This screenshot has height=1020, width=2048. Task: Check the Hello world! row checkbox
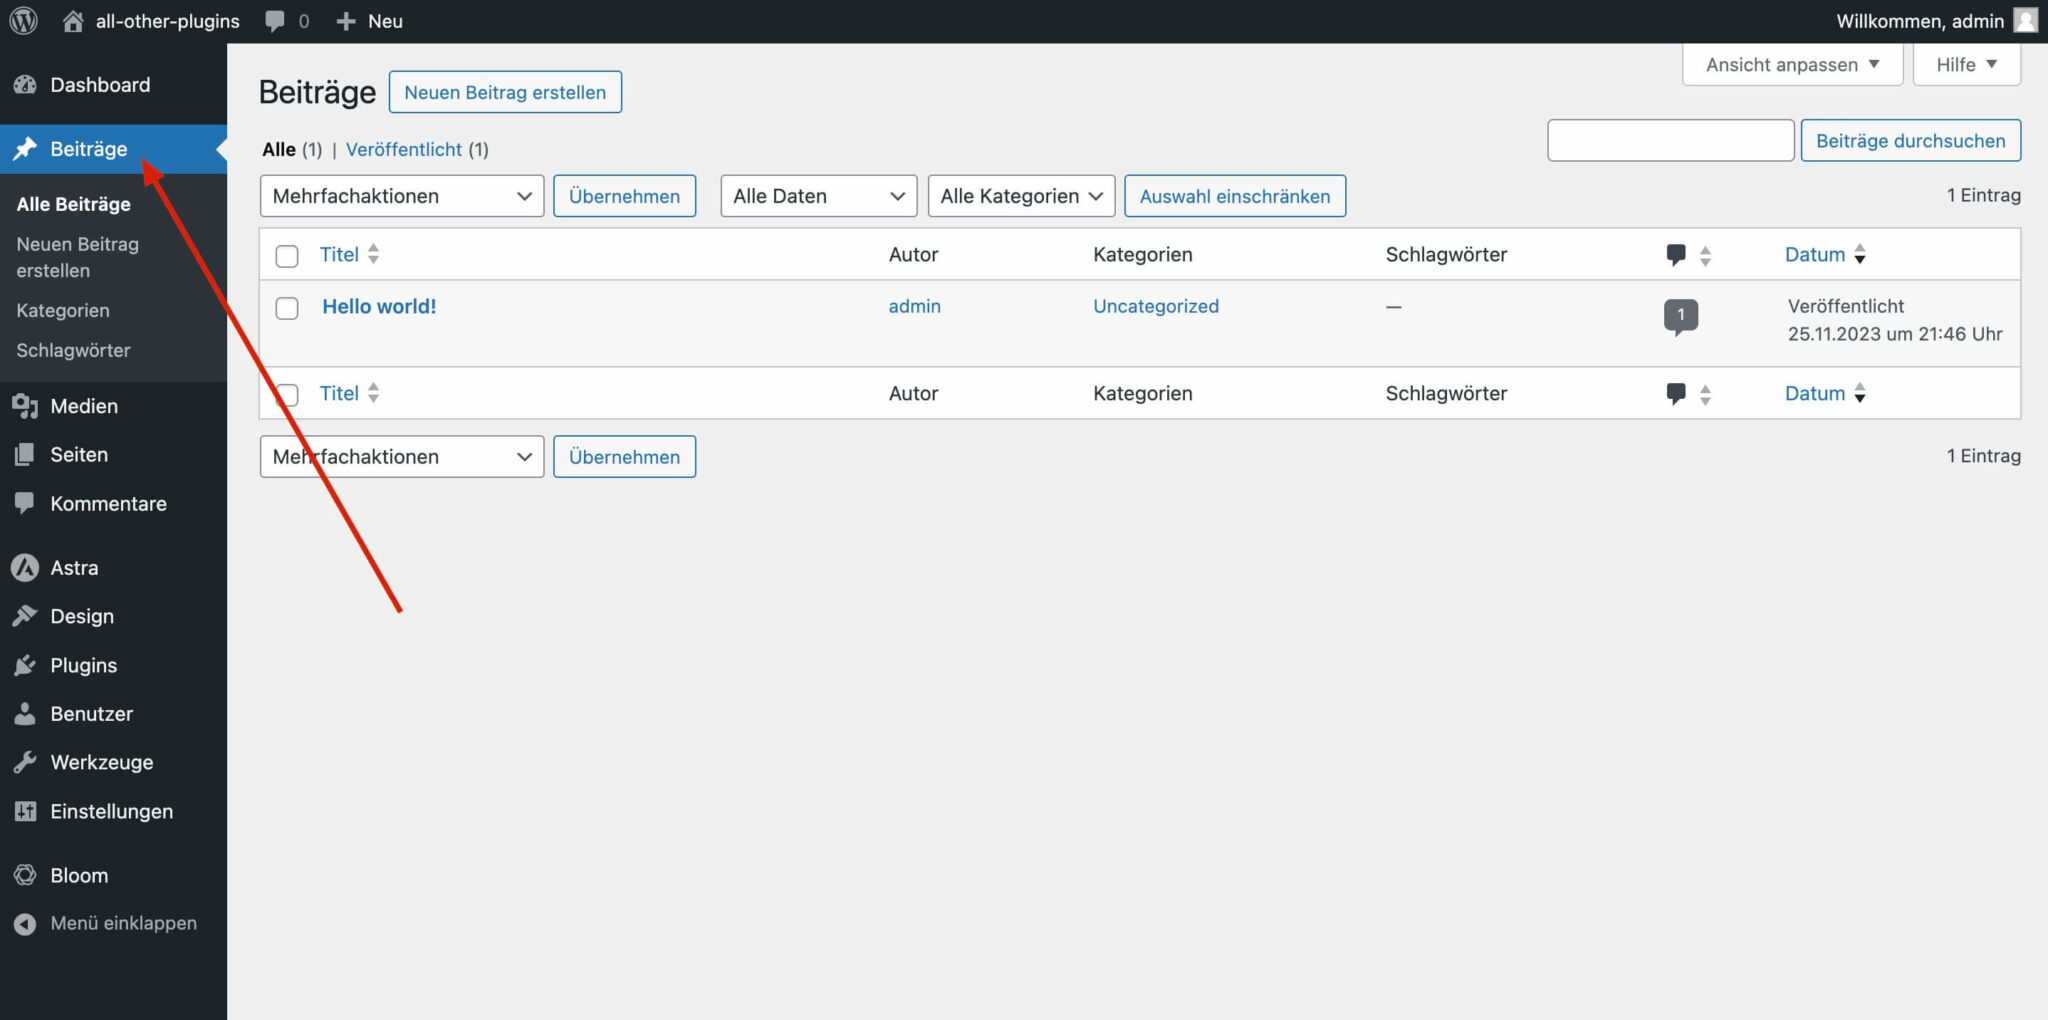click(x=287, y=308)
